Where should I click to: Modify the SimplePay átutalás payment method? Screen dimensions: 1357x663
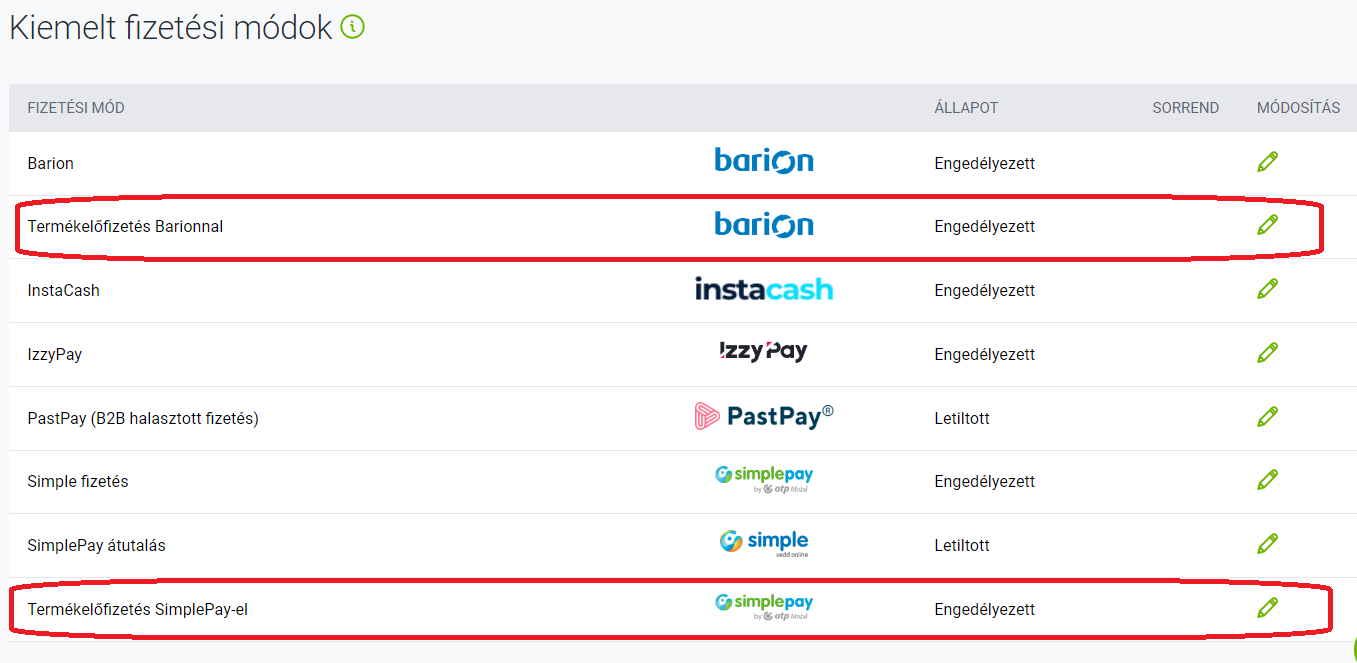point(1268,544)
